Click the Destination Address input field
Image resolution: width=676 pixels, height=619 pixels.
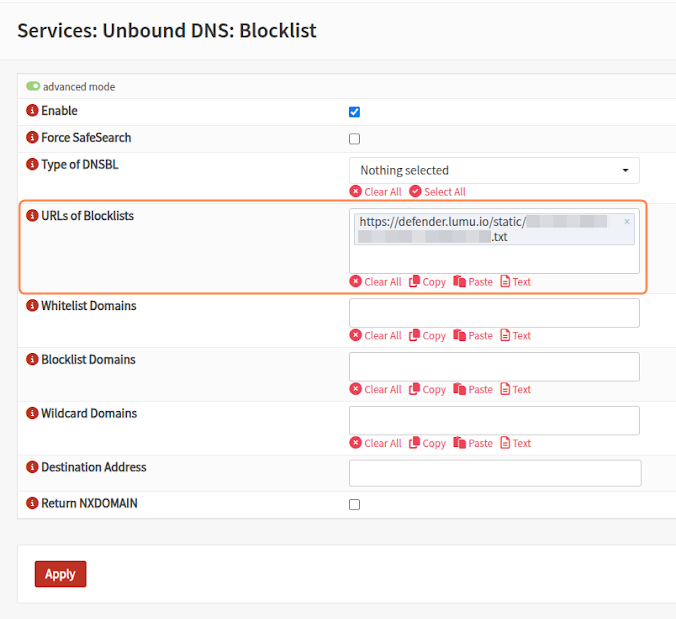pyautogui.click(x=494, y=473)
